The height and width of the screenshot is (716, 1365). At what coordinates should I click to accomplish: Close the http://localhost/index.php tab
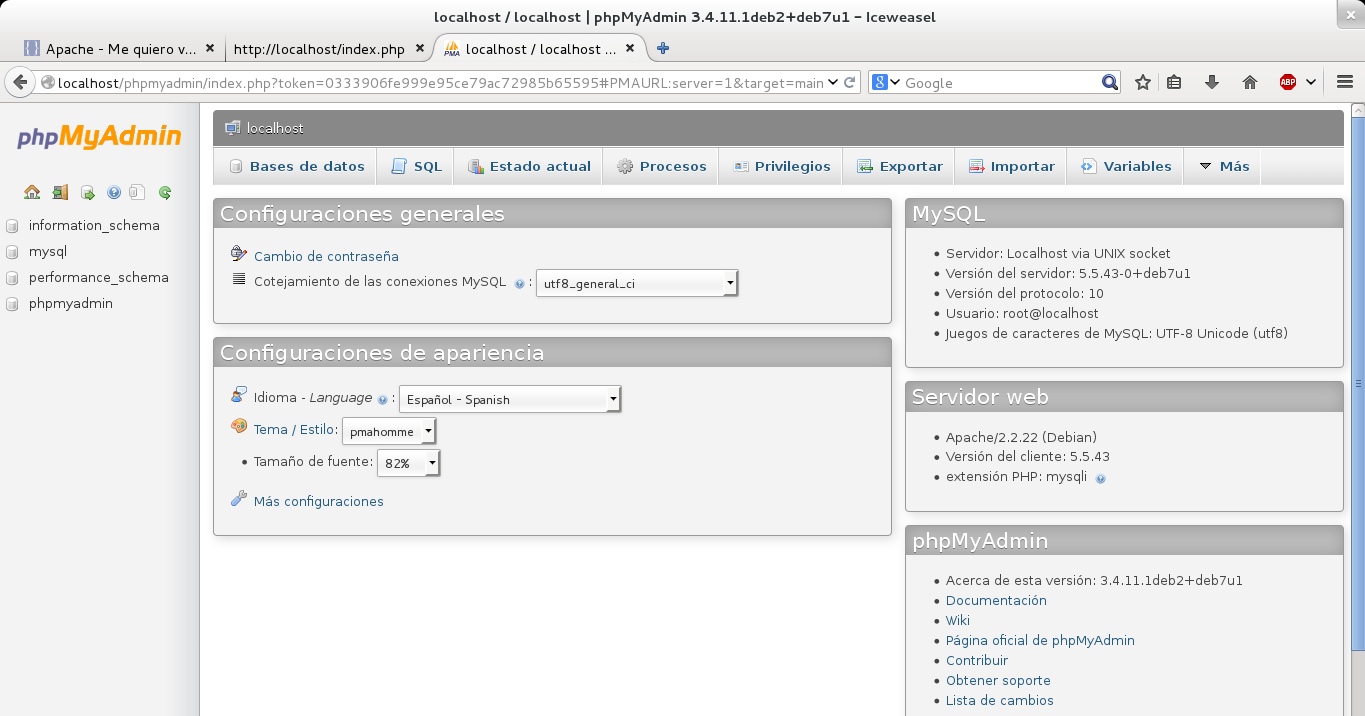pos(420,48)
